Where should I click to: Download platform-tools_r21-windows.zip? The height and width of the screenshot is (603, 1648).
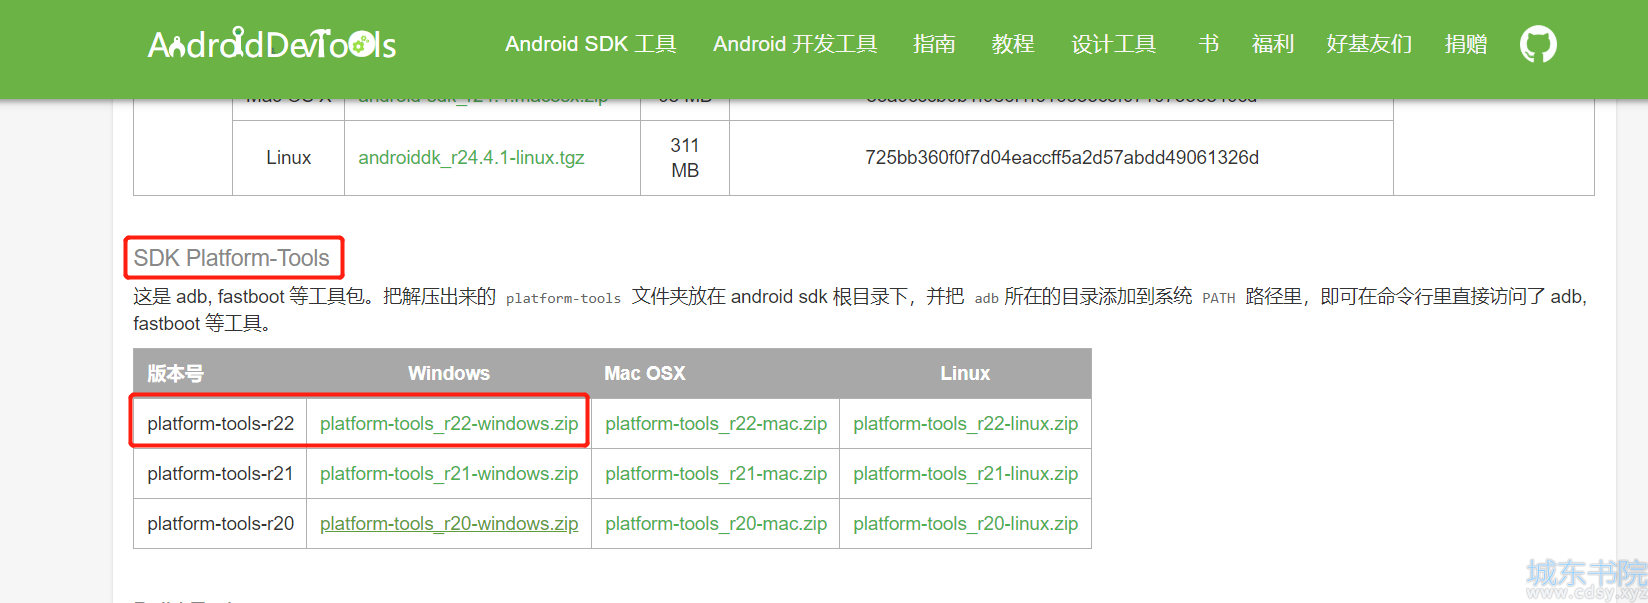pyautogui.click(x=449, y=474)
